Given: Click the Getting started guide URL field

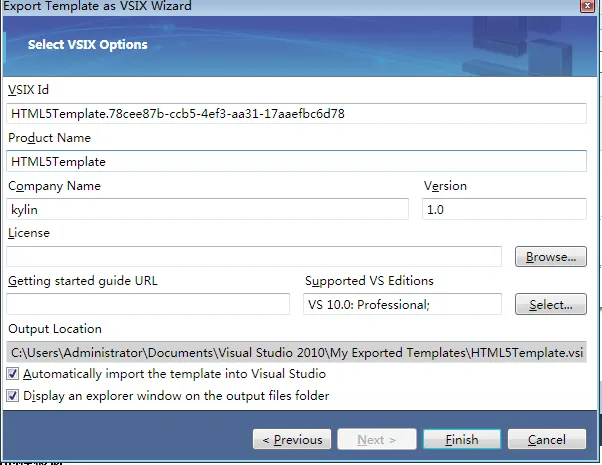Looking at the screenshot, I should click(x=148, y=304).
